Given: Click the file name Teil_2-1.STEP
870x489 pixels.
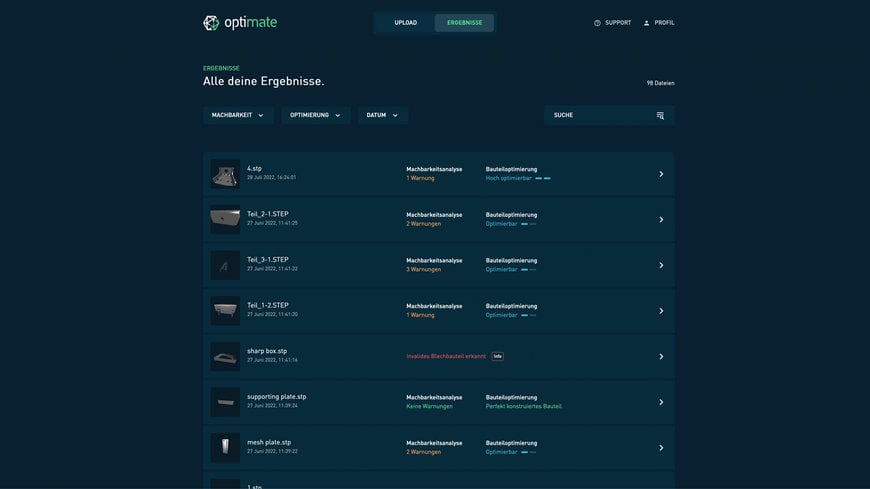Looking at the screenshot, I should click(x=267, y=214).
